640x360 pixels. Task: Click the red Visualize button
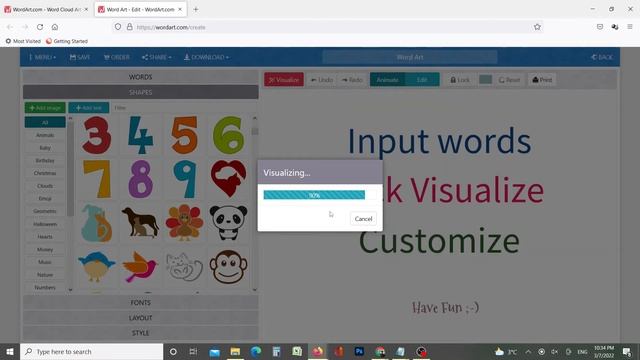pyautogui.click(x=284, y=80)
